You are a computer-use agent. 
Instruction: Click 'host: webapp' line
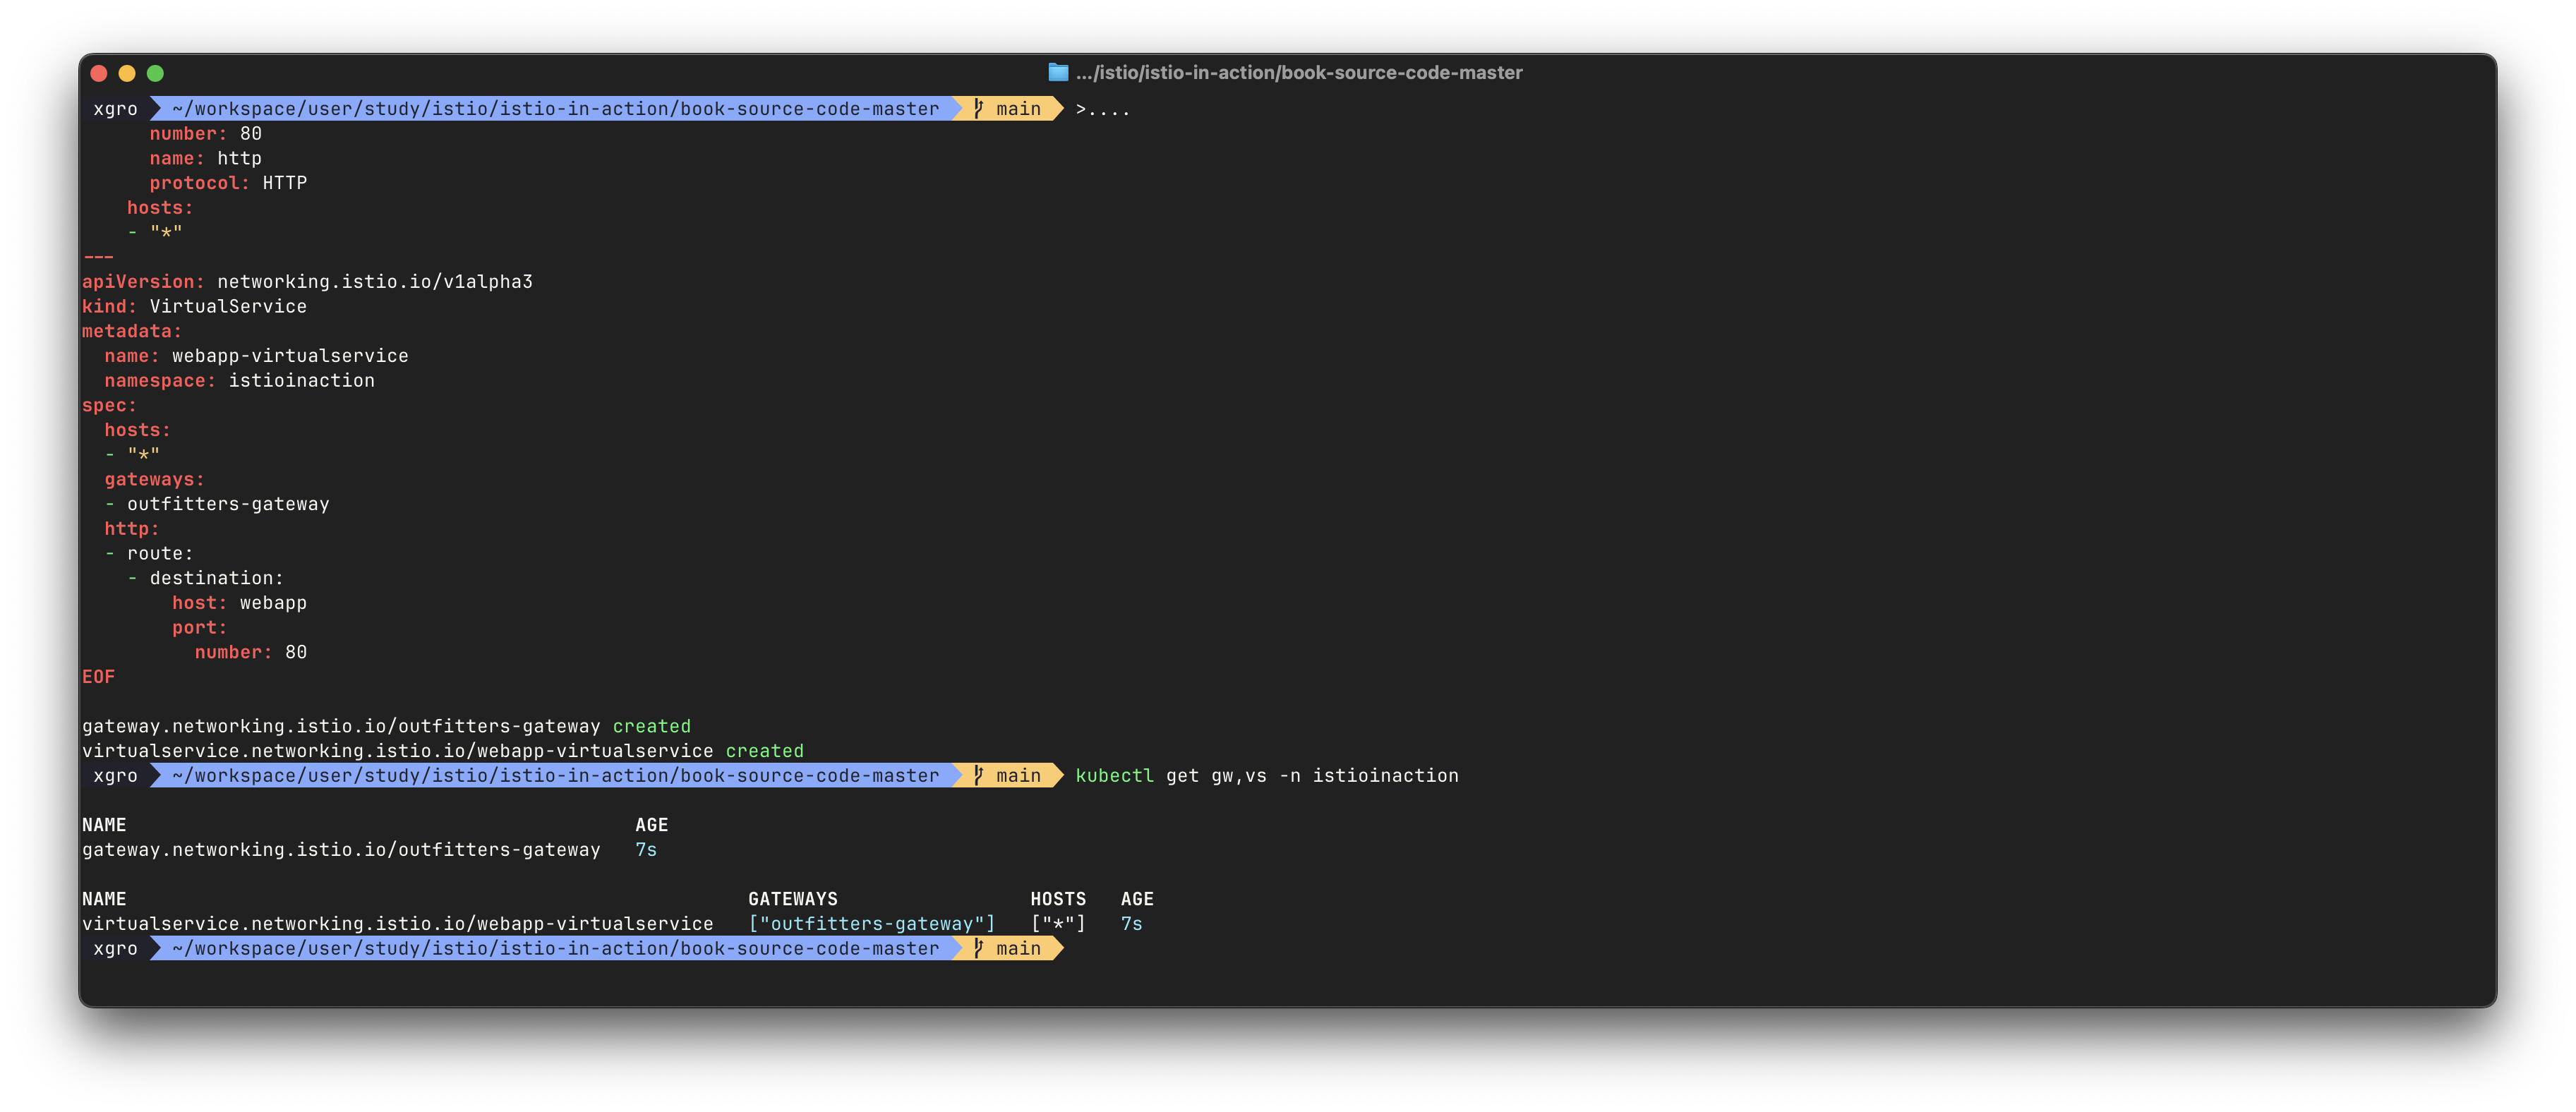pyautogui.click(x=239, y=602)
